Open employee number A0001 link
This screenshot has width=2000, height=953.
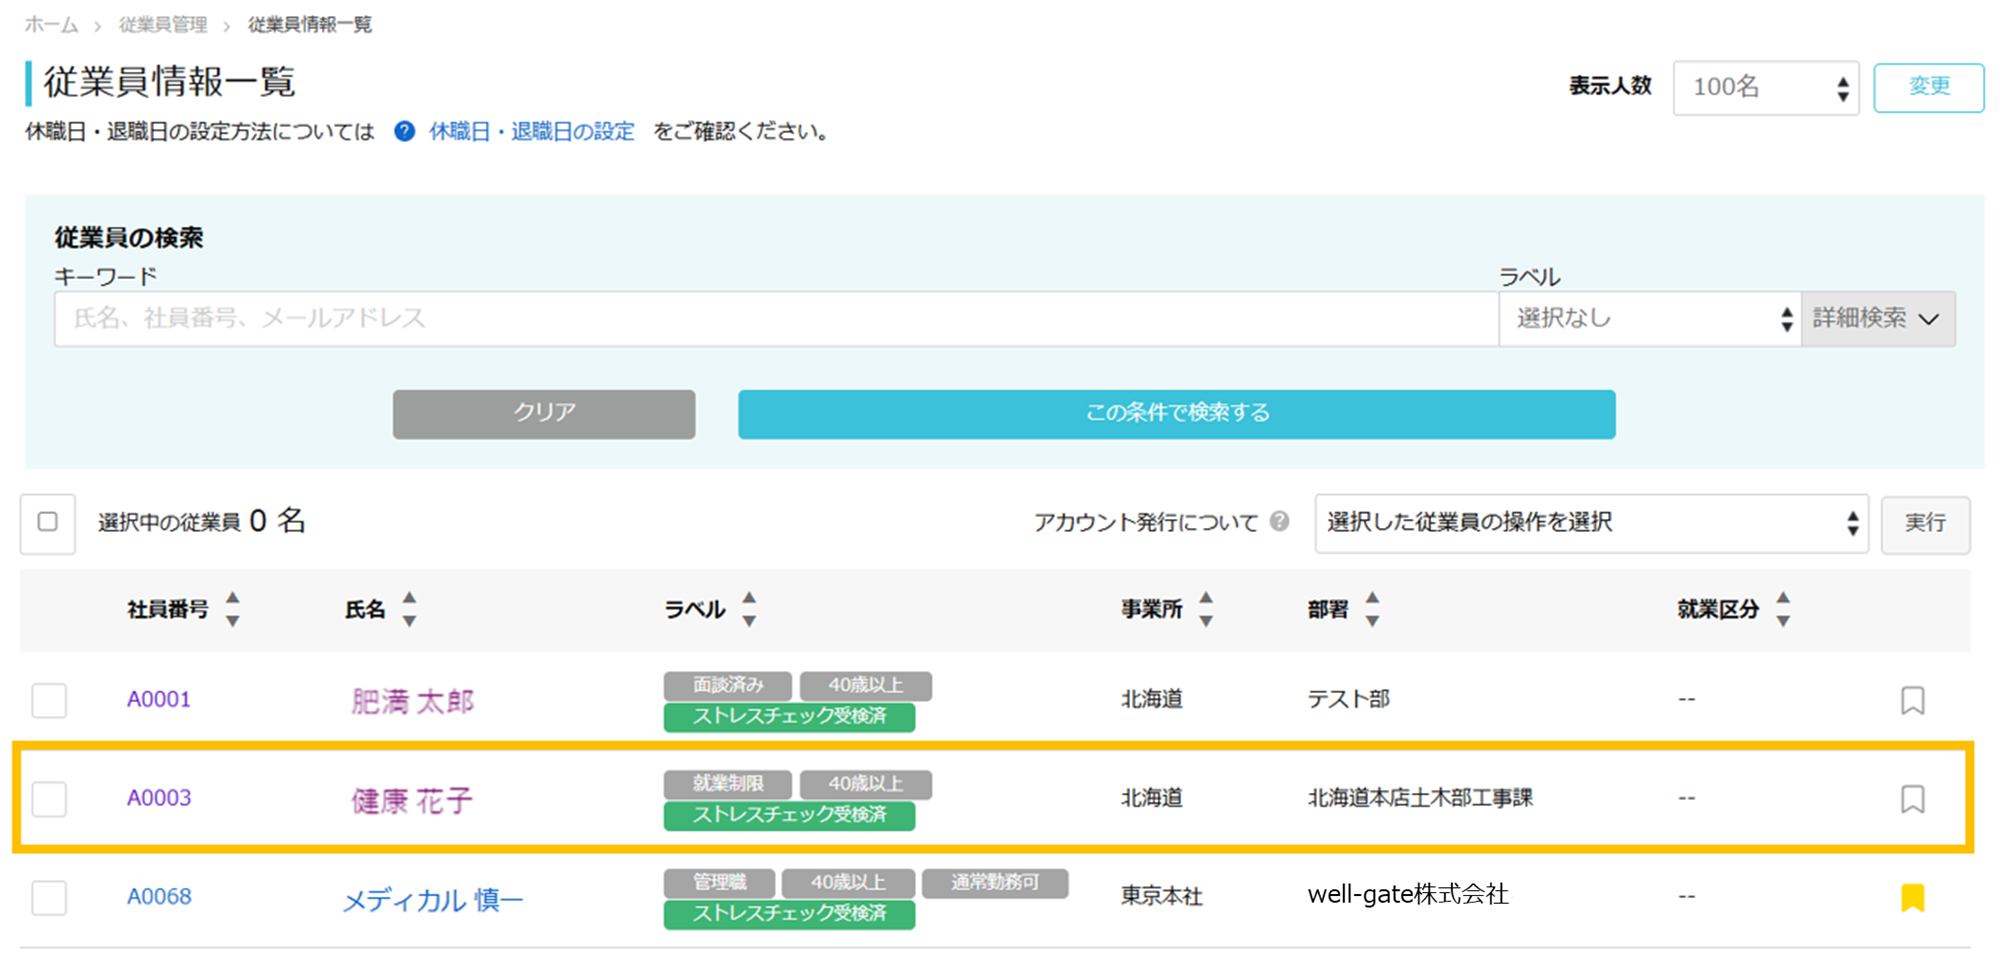pyautogui.click(x=159, y=699)
